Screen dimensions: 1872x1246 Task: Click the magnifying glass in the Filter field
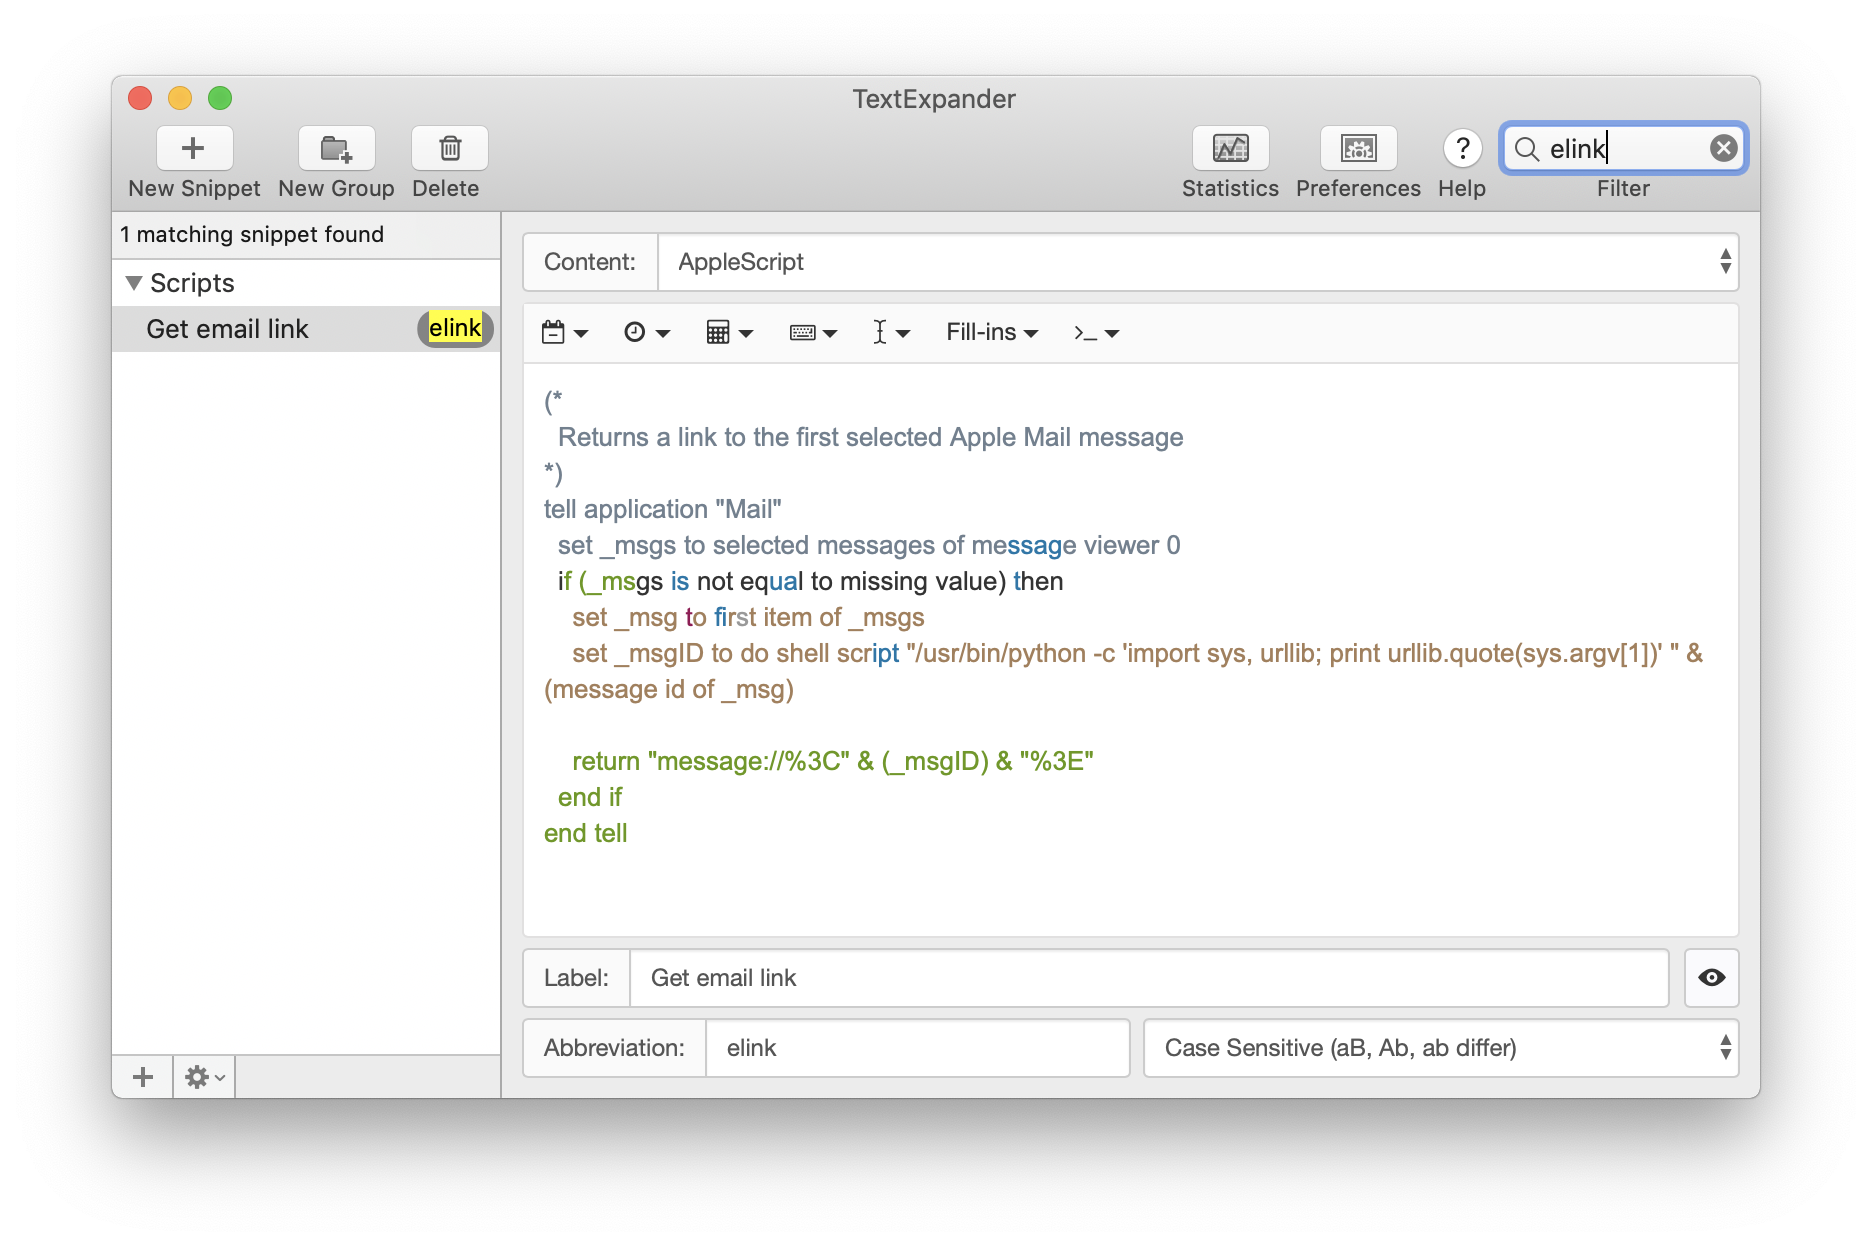tap(1526, 149)
